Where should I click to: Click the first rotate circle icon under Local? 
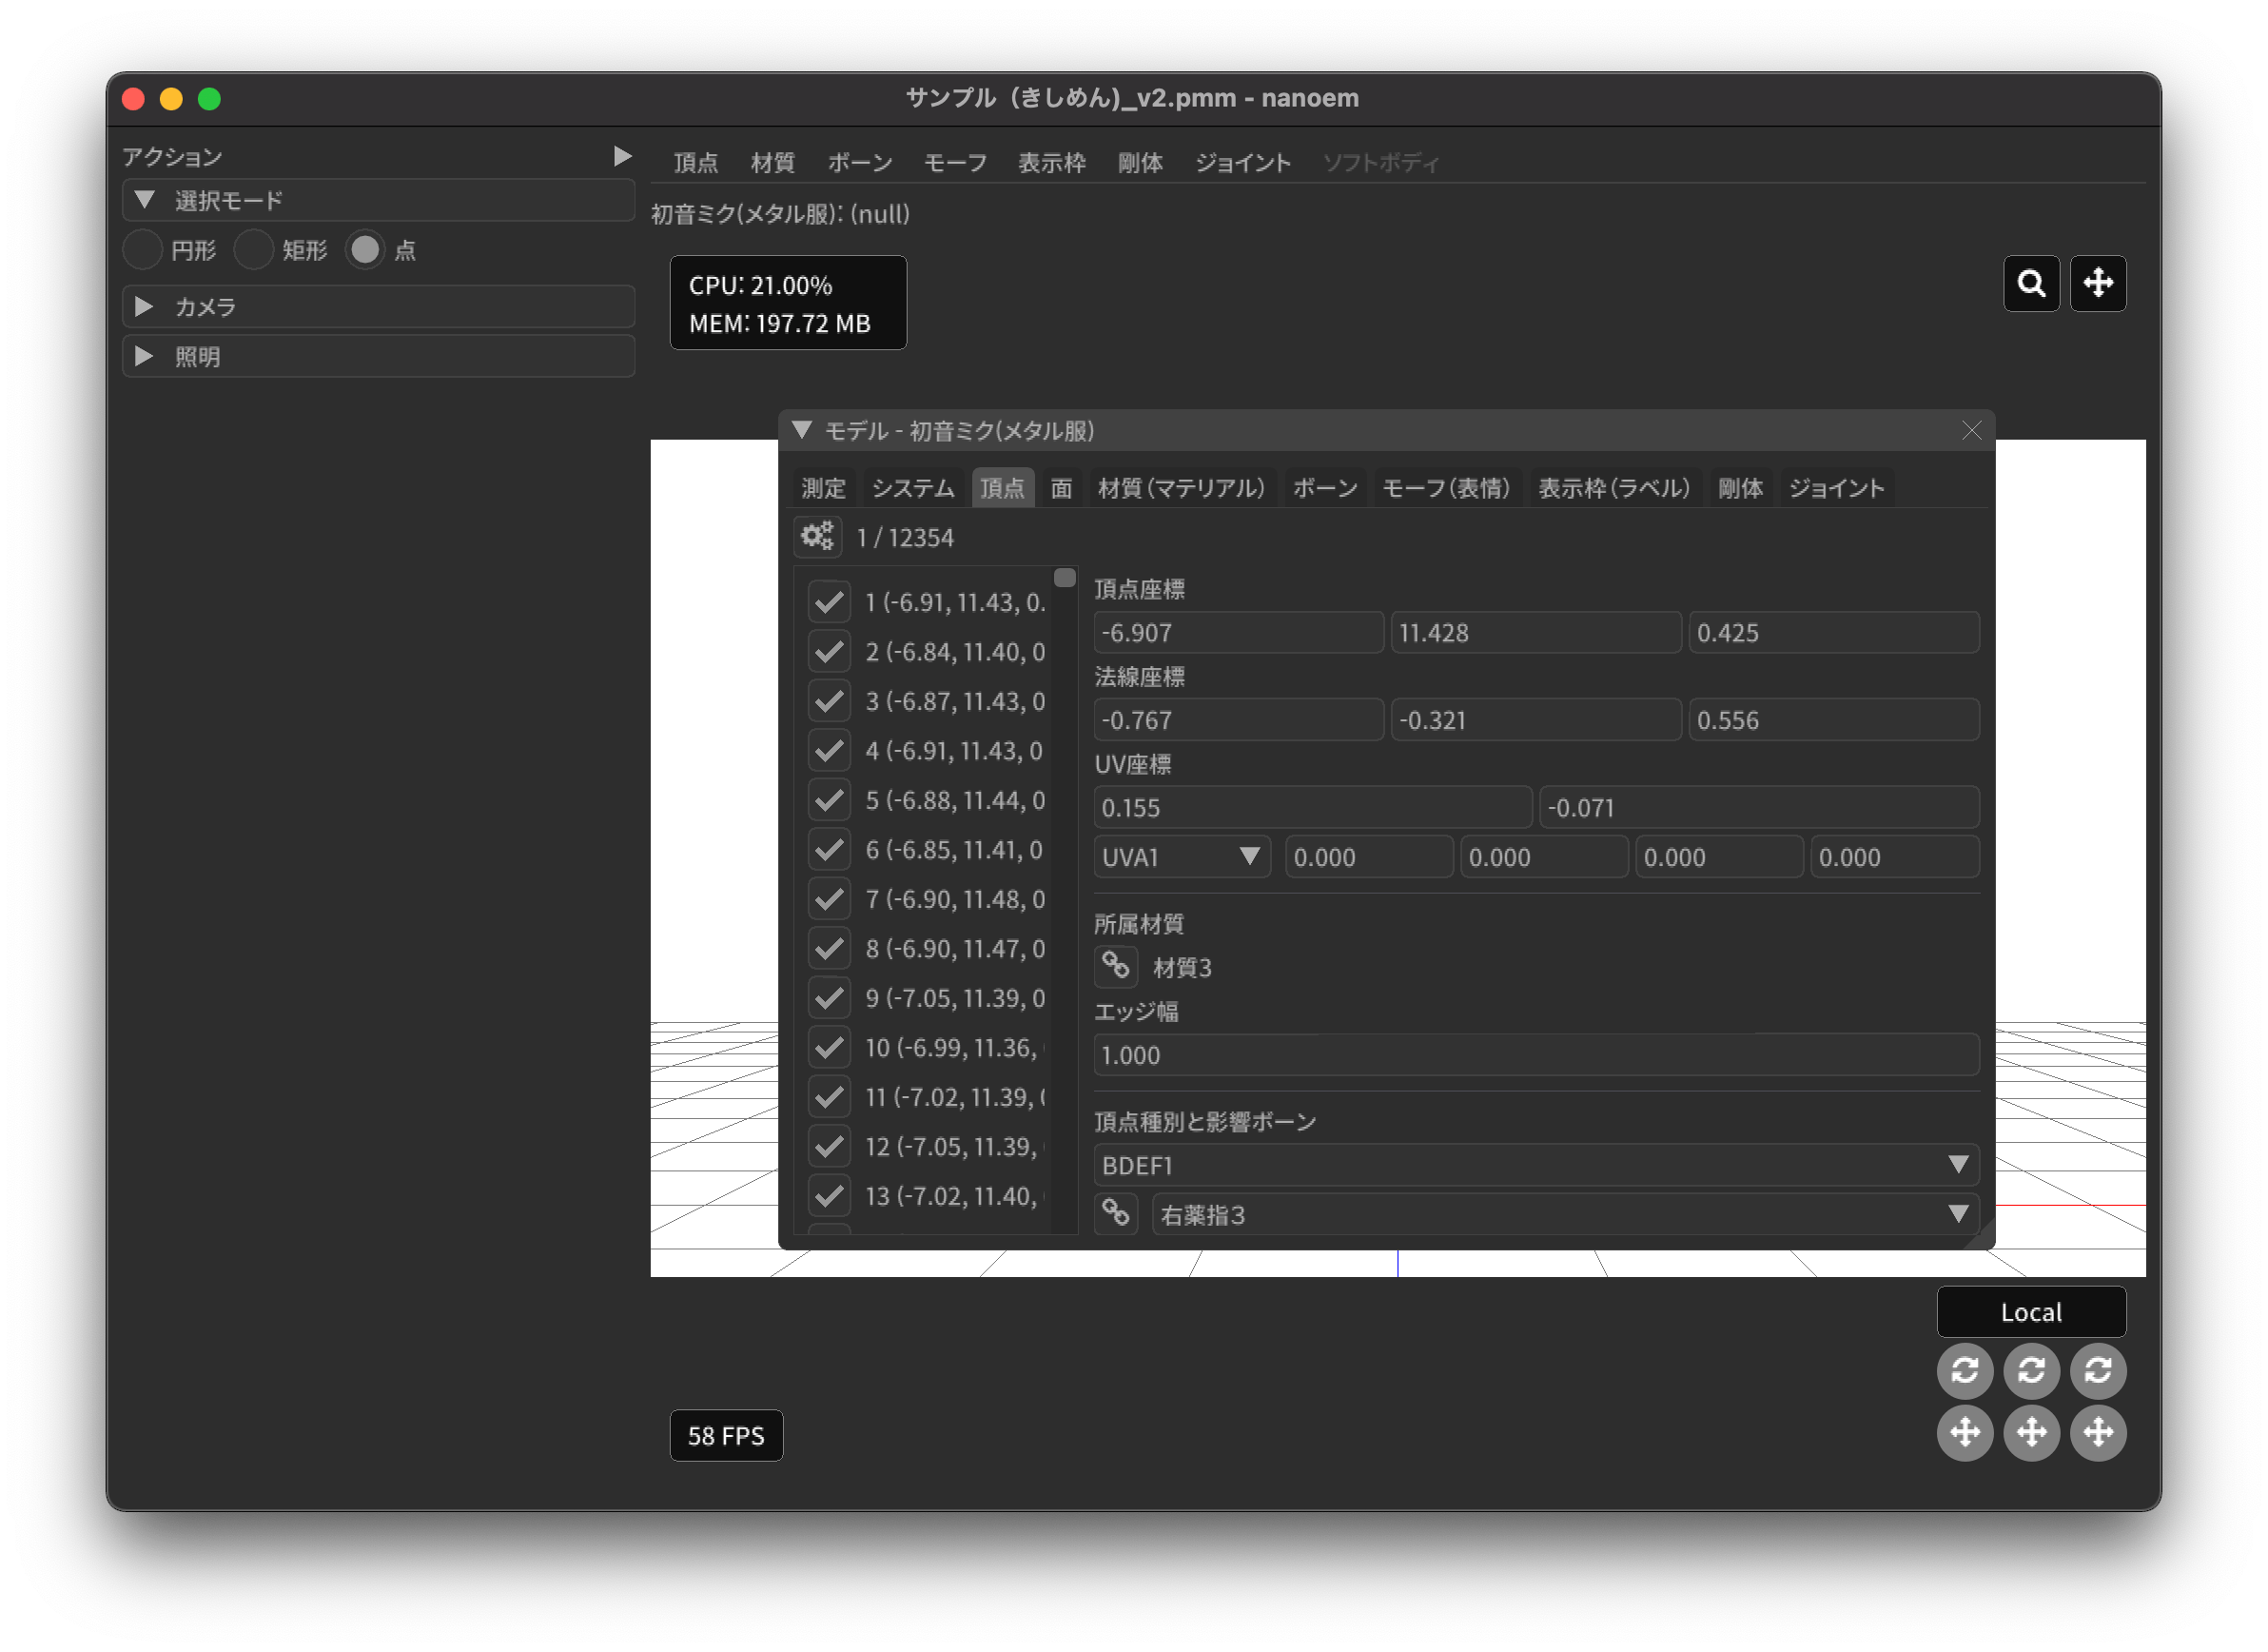pos(1964,1370)
